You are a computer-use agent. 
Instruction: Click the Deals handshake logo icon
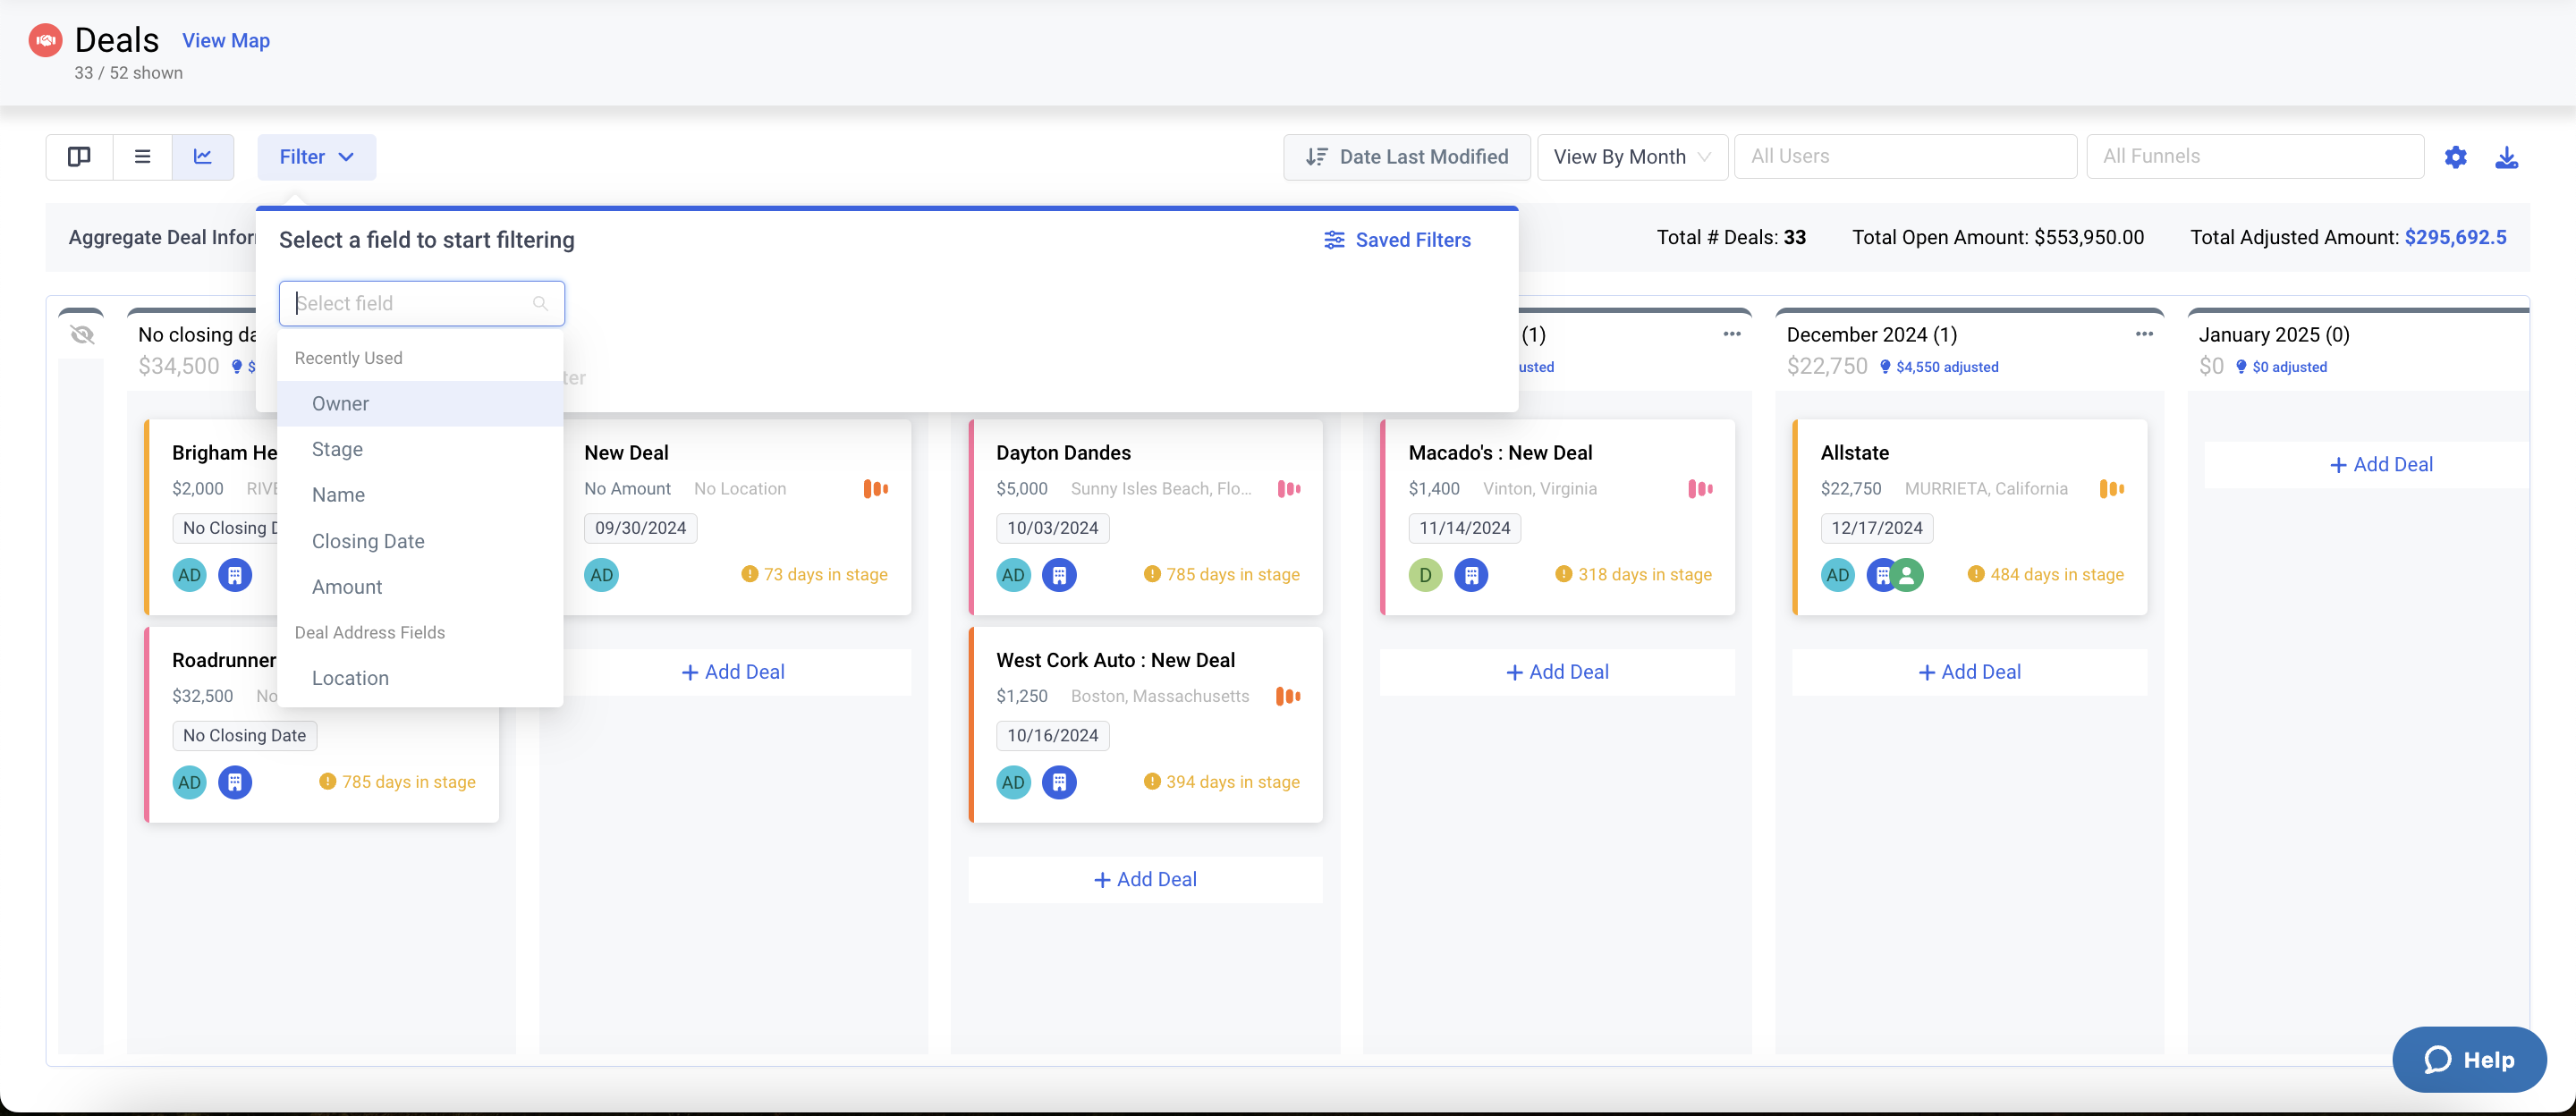click(45, 41)
